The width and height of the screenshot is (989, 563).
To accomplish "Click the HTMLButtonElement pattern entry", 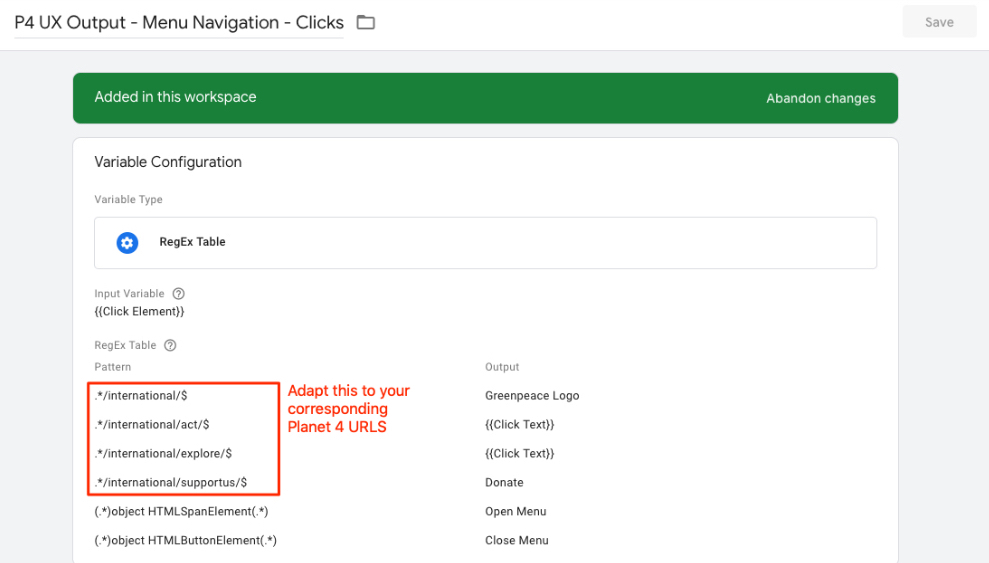I will (x=185, y=540).
